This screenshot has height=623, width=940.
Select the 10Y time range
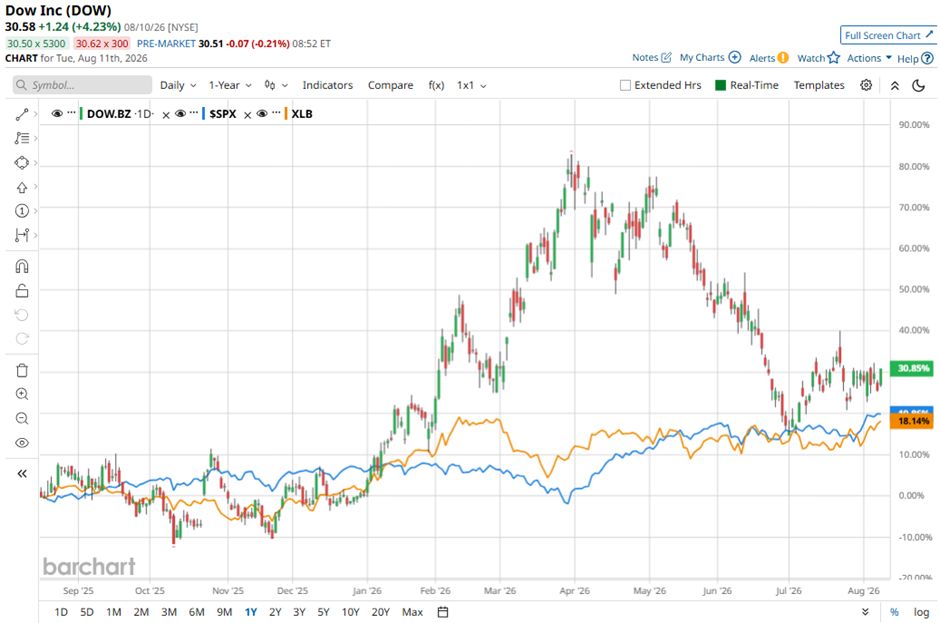tap(350, 612)
